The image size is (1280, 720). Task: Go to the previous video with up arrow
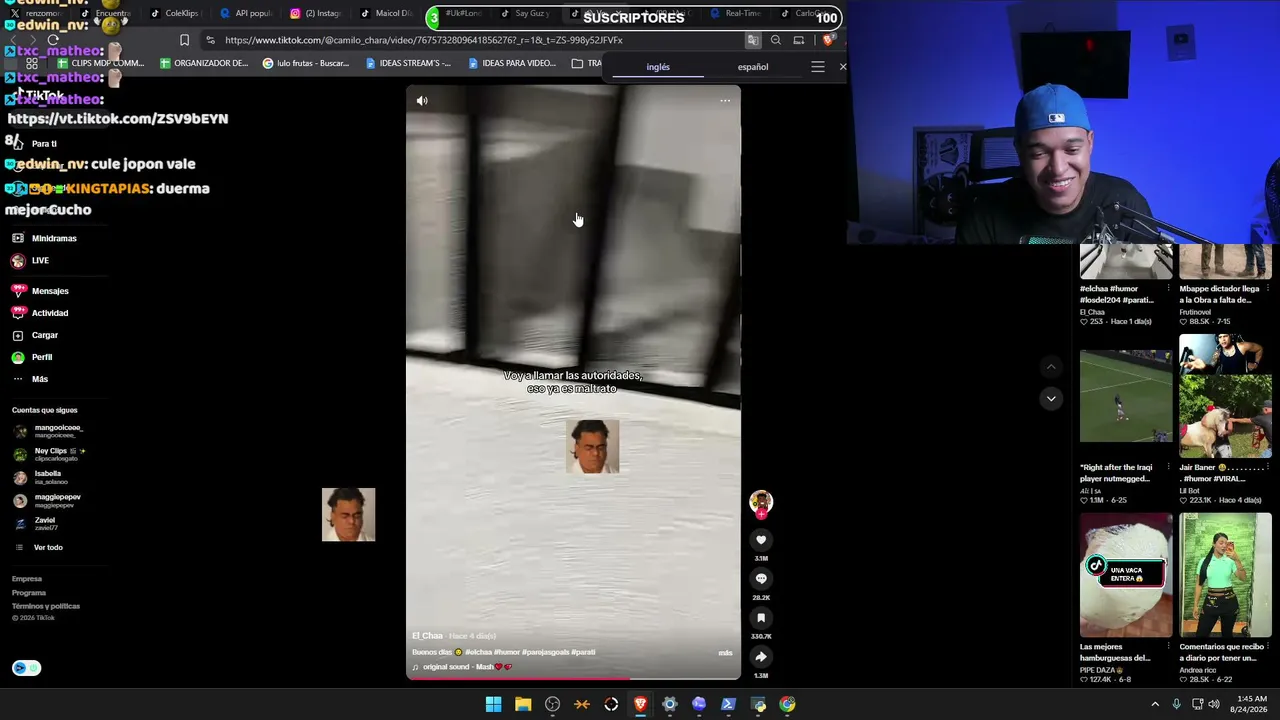pyautogui.click(x=1051, y=367)
